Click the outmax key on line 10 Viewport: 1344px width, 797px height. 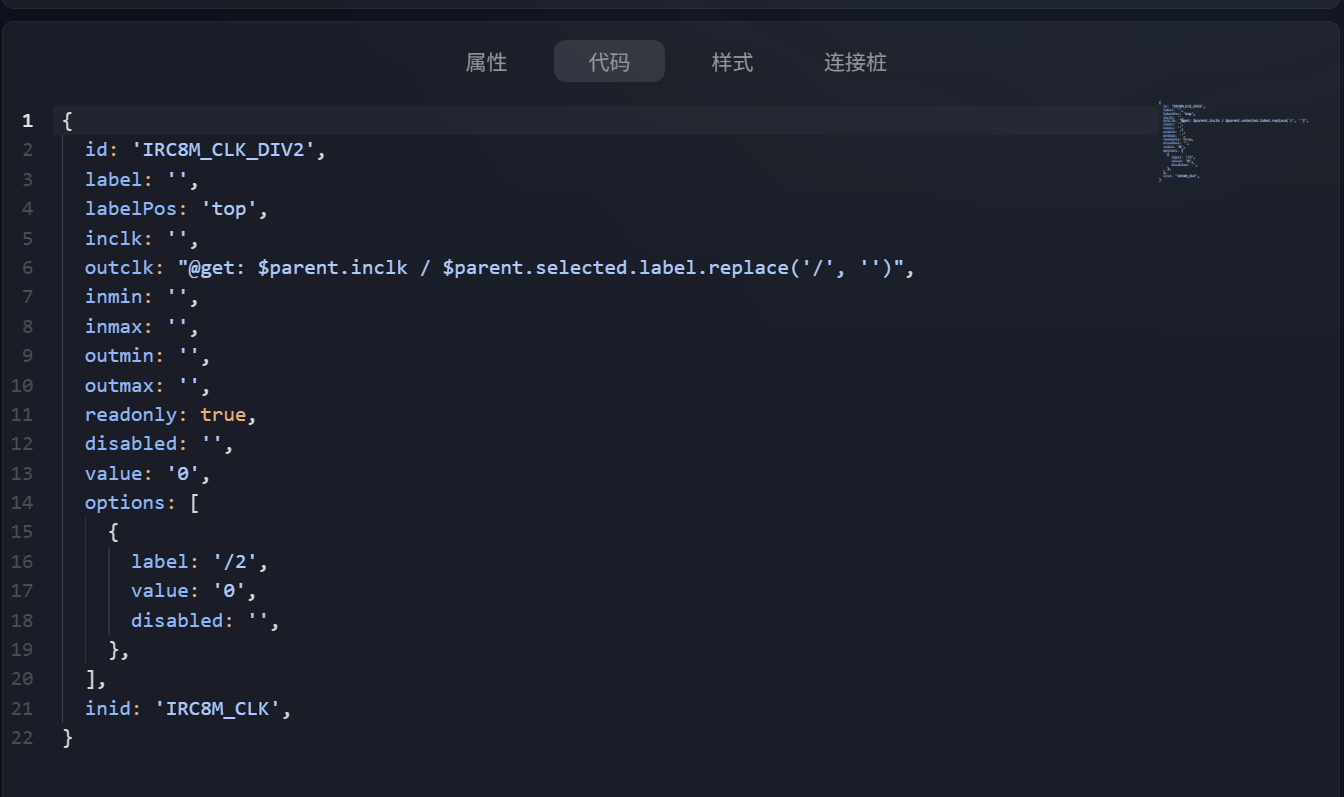pos(119,385)
